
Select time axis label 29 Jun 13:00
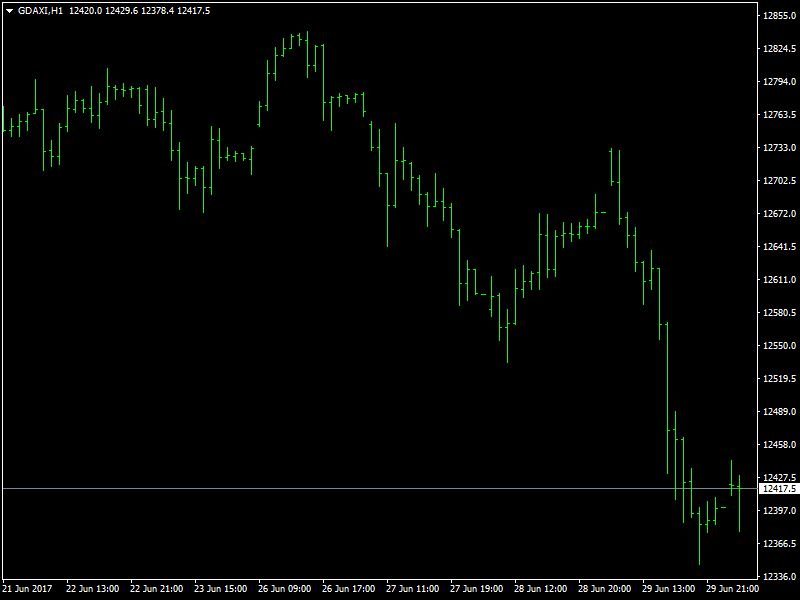[669, 589]
